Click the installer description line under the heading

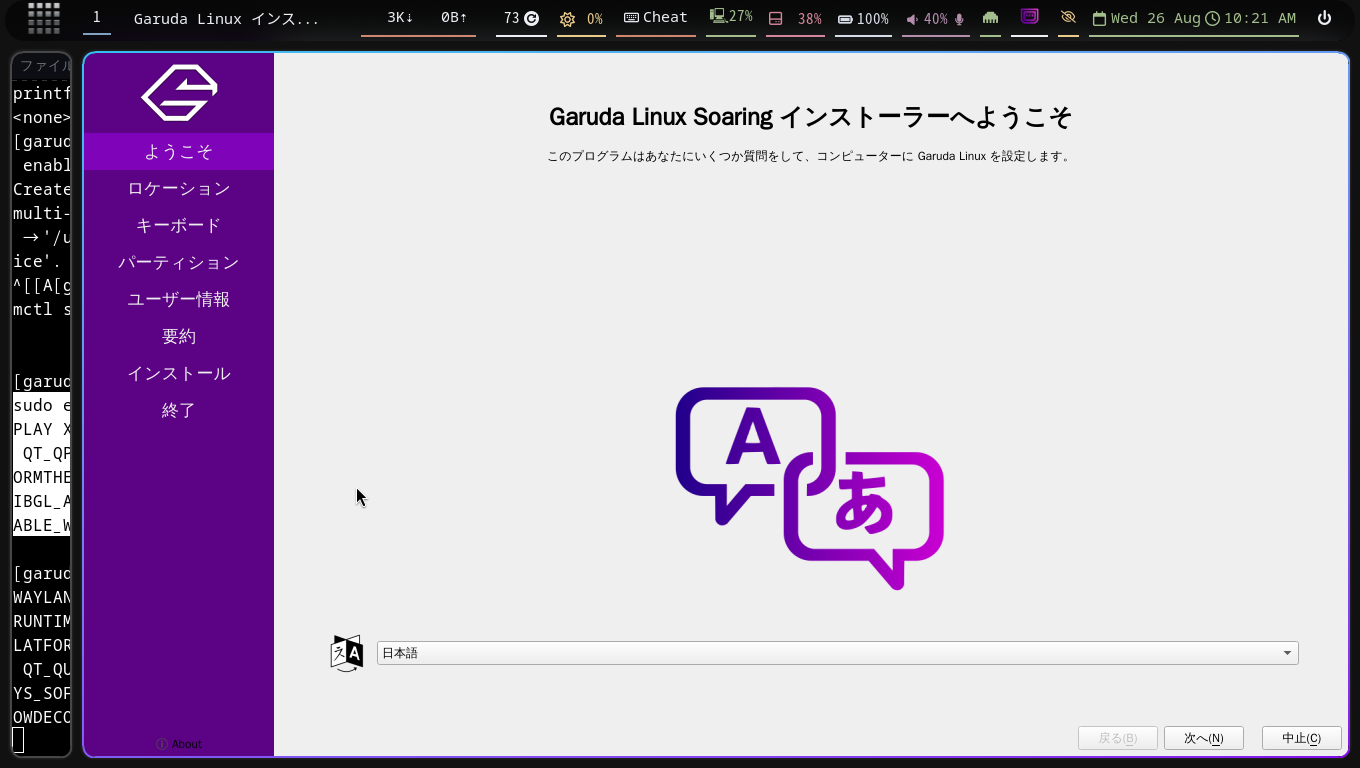(811, 157)
